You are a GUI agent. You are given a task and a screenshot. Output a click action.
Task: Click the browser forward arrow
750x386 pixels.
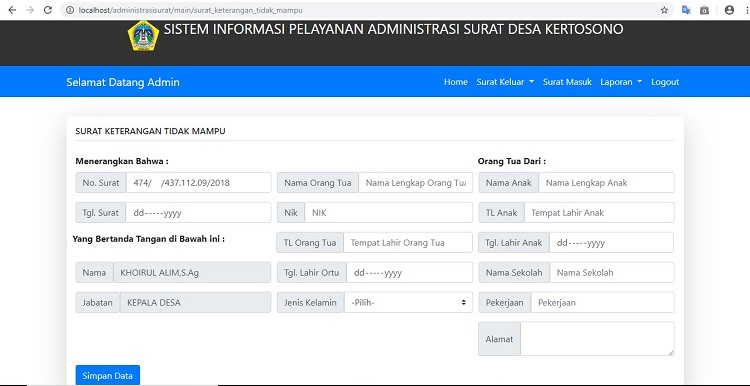pos(30,10)
